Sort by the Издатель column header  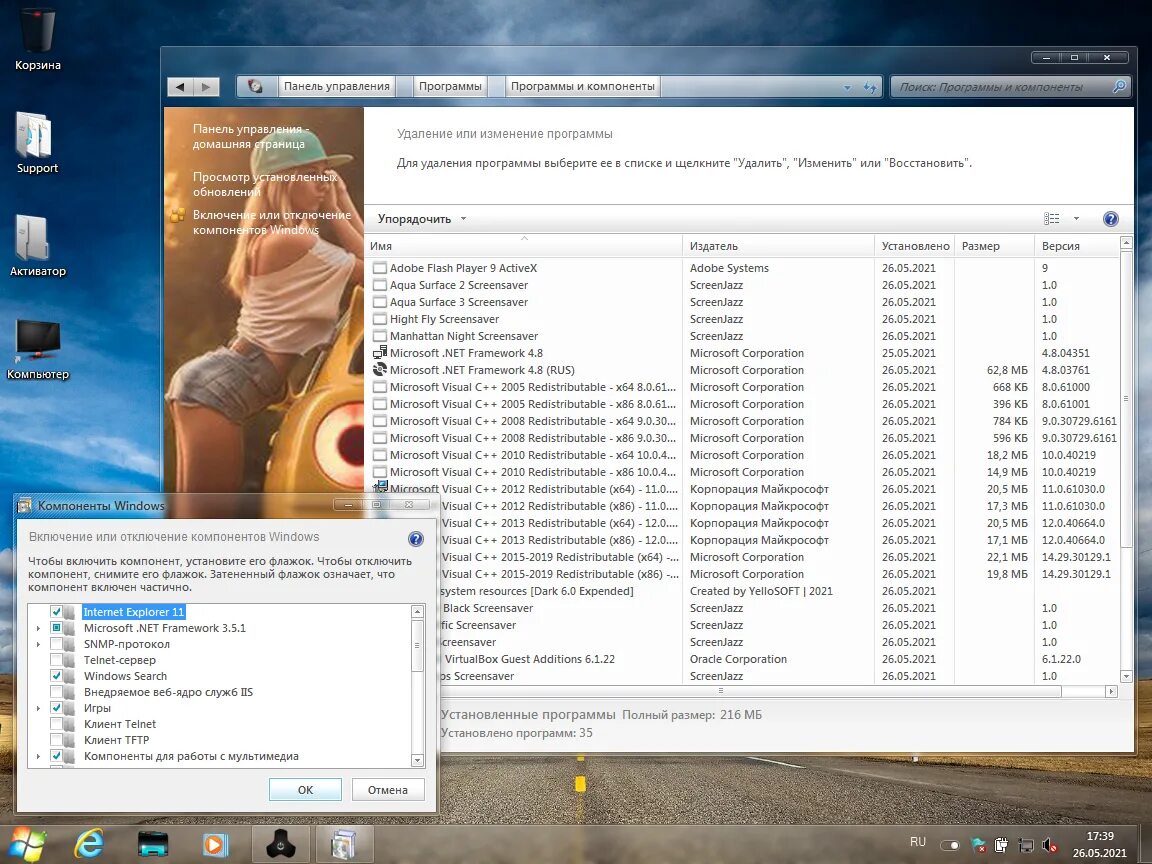click(x=778, y=246)
